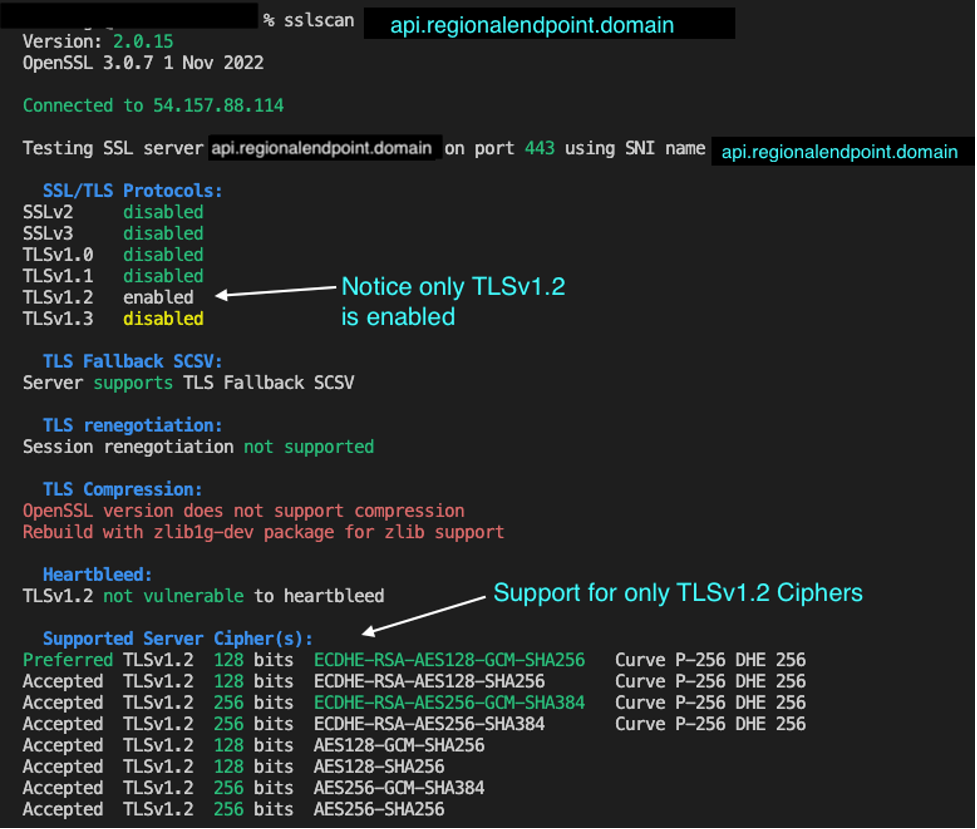The height and width of the screenshot is (829, 977).
Task: Click the 'Notice only TLSv1.2 is enabled' annotation
Action: coord(453,300)
